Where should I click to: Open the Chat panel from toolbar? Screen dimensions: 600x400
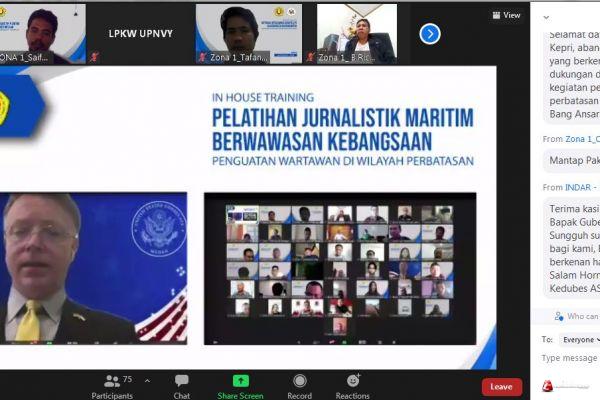(x=182, y=385)
